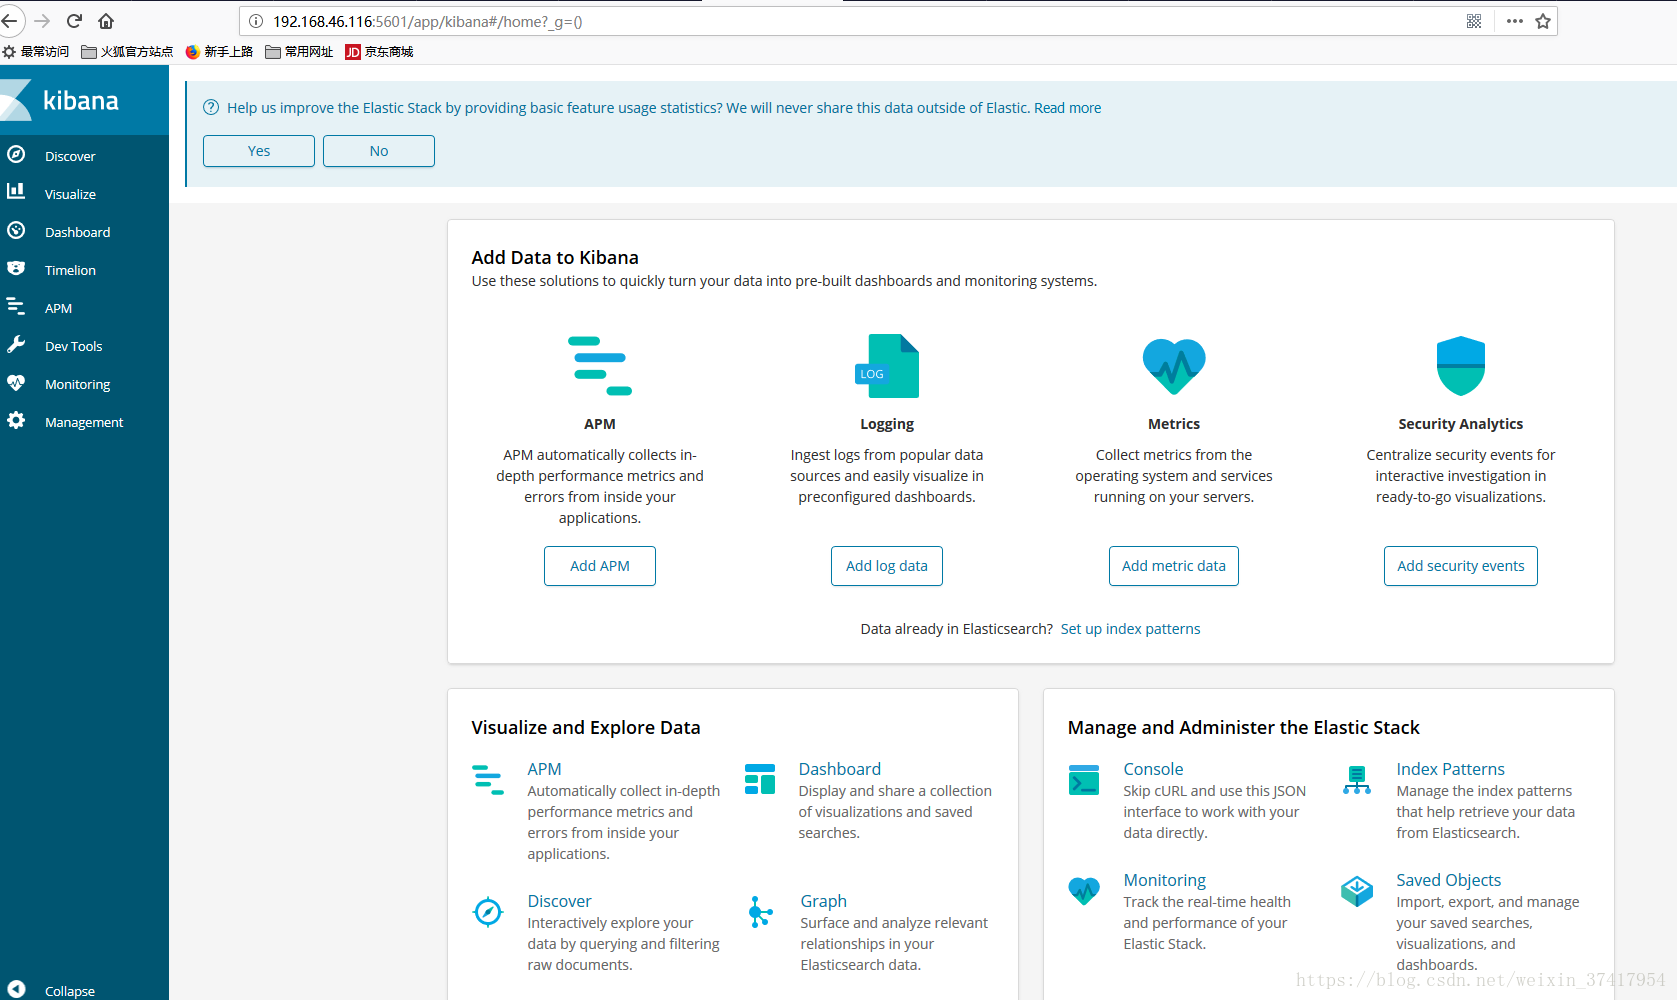Click the Graph nodes icon
The width and height of the screenshot is (1677, 1000).
(760, 912)
